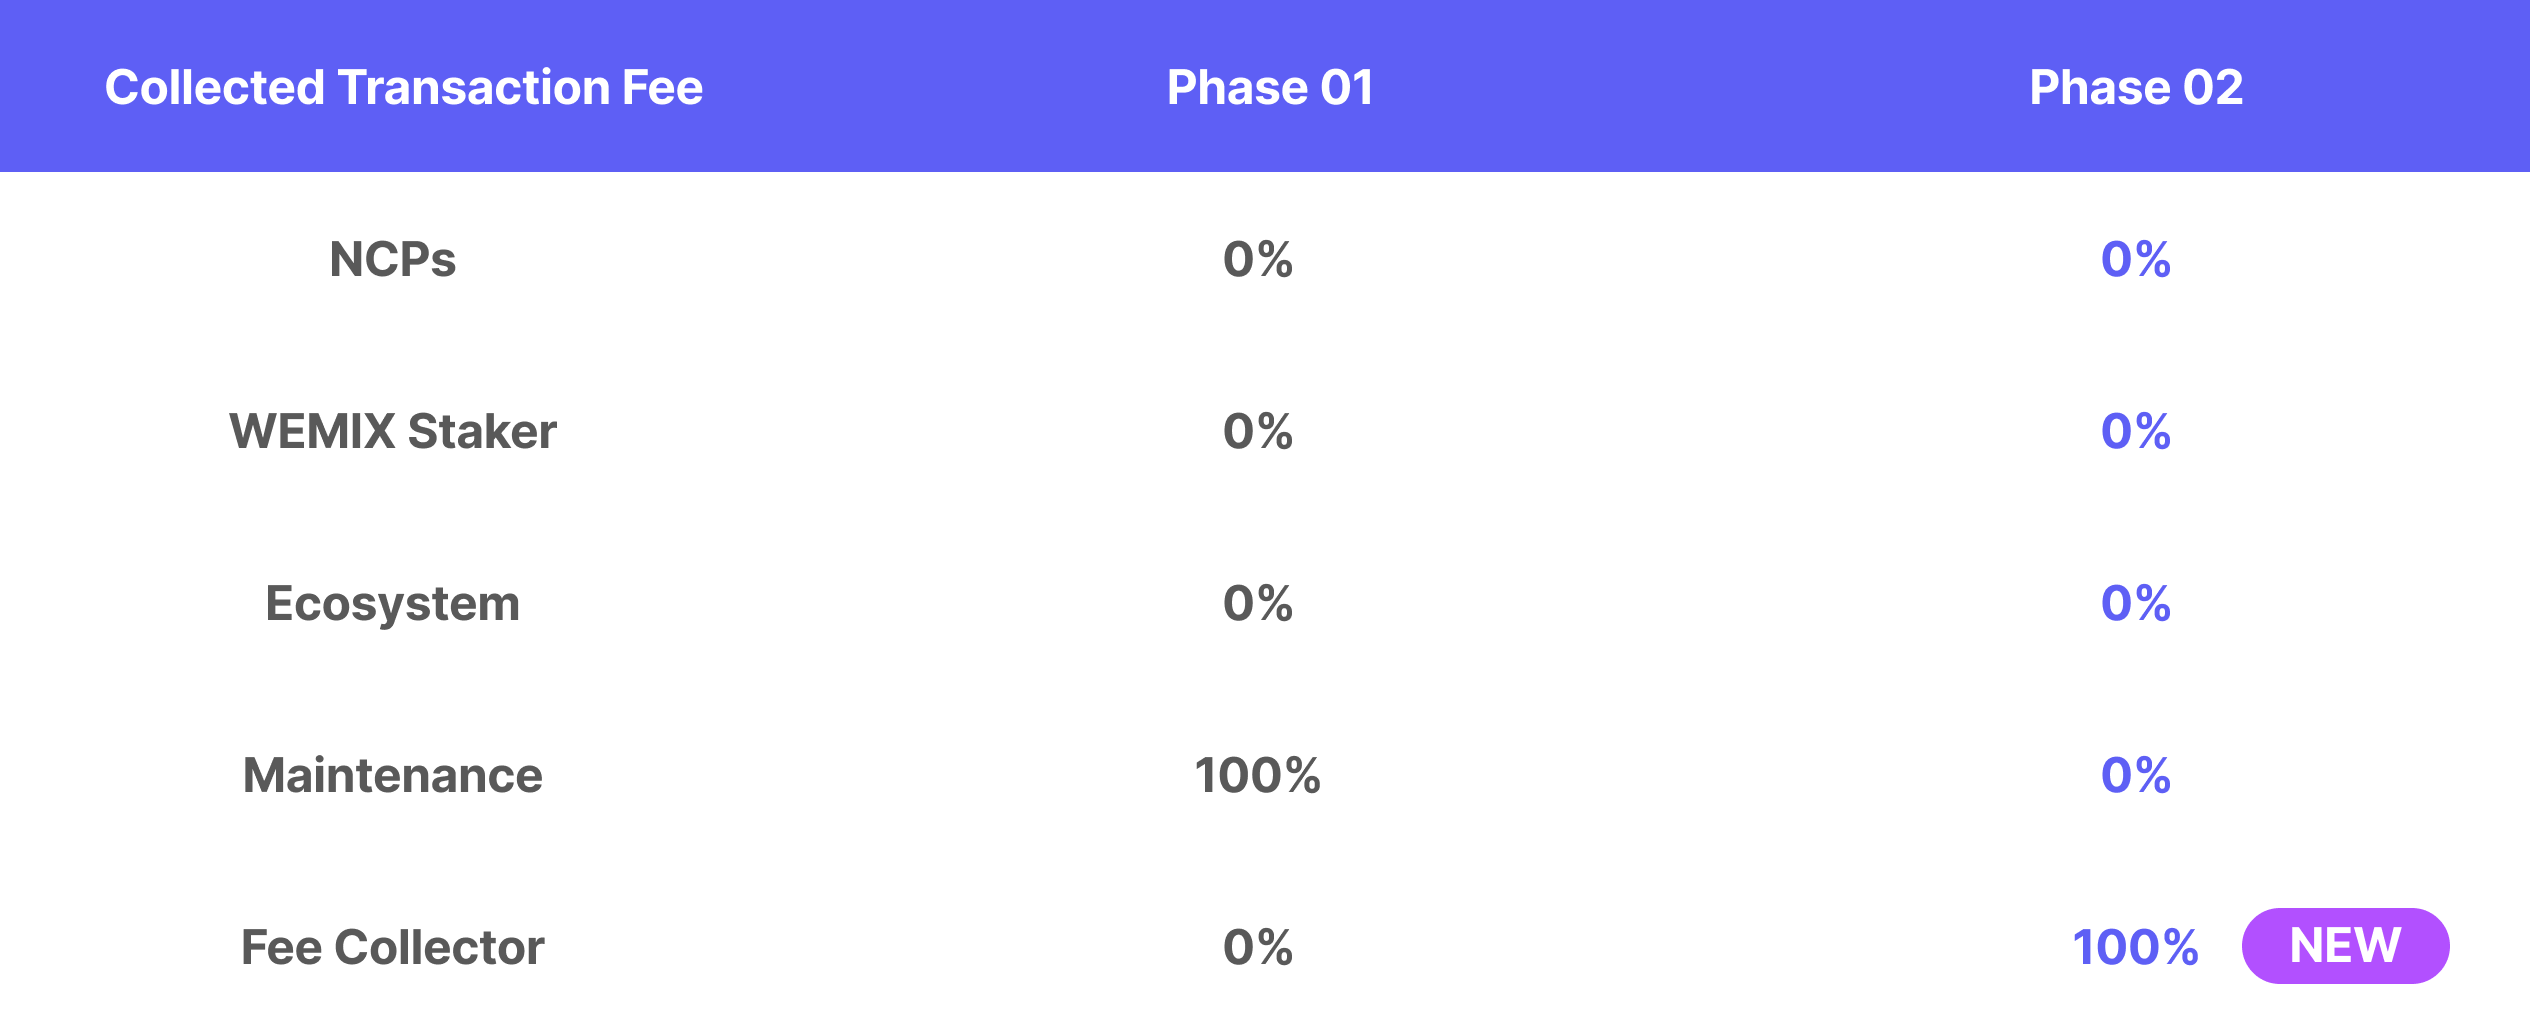Click the Fee Collector row label
The image size is (2530, 1032).
(393, 948)
